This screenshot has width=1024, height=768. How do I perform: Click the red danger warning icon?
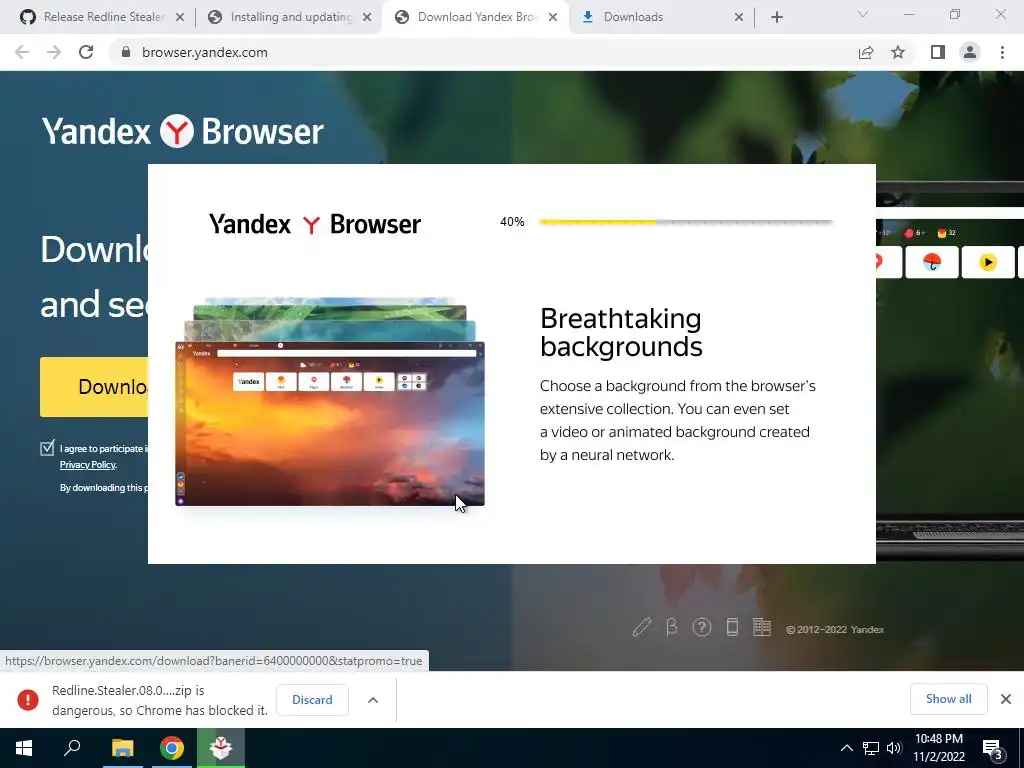click(27, 699)
